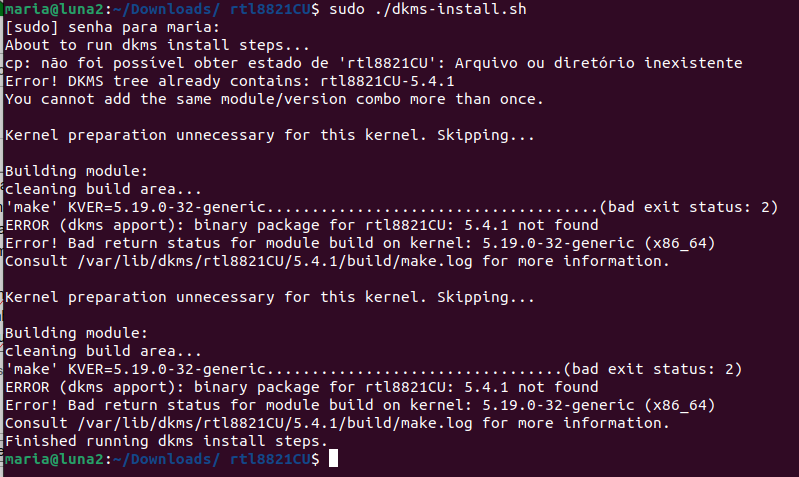
Task: Click the first 'ERROR (dkms apport)' line
Action: [x=302, y=225]
